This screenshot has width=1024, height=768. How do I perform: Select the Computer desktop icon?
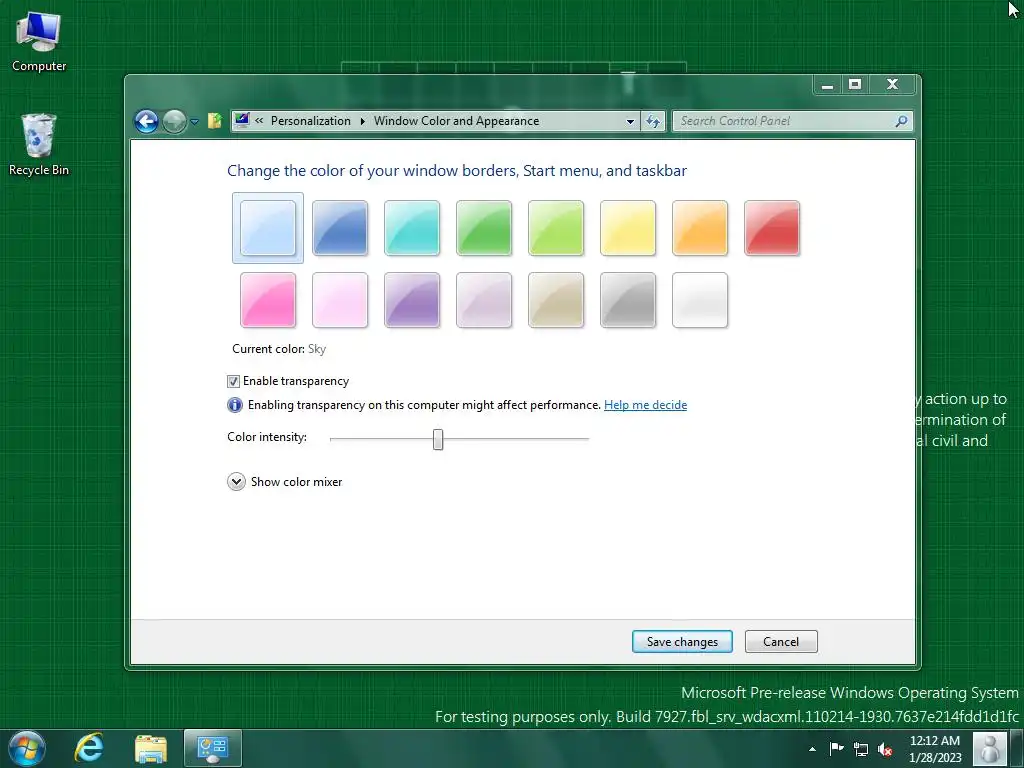39,42
